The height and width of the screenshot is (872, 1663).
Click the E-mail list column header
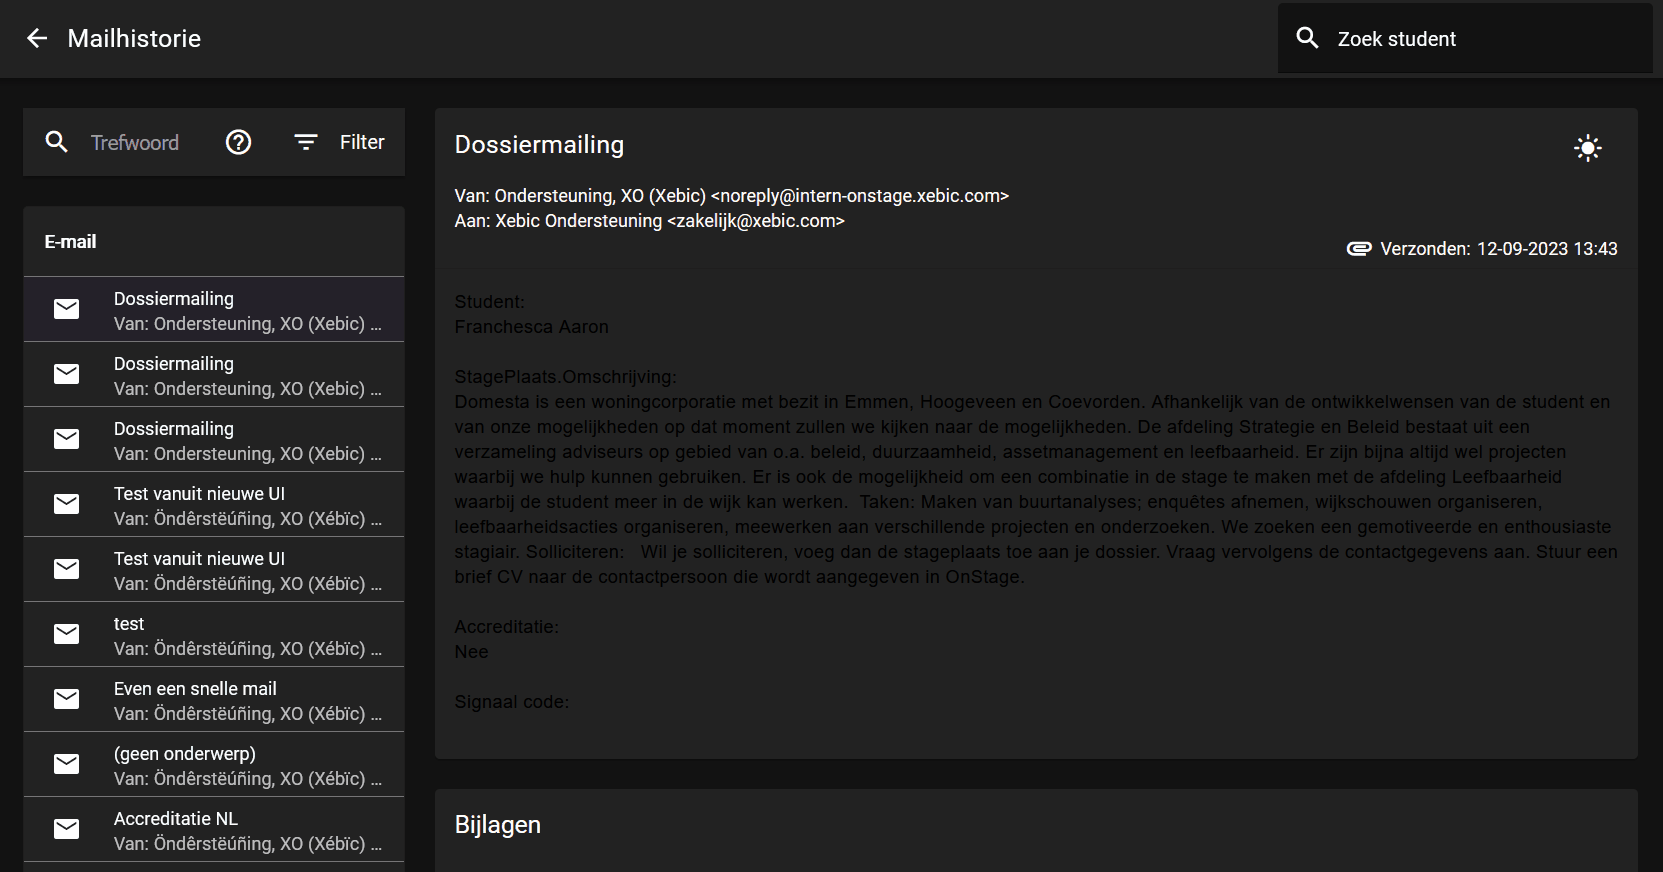tap(70, 242)
